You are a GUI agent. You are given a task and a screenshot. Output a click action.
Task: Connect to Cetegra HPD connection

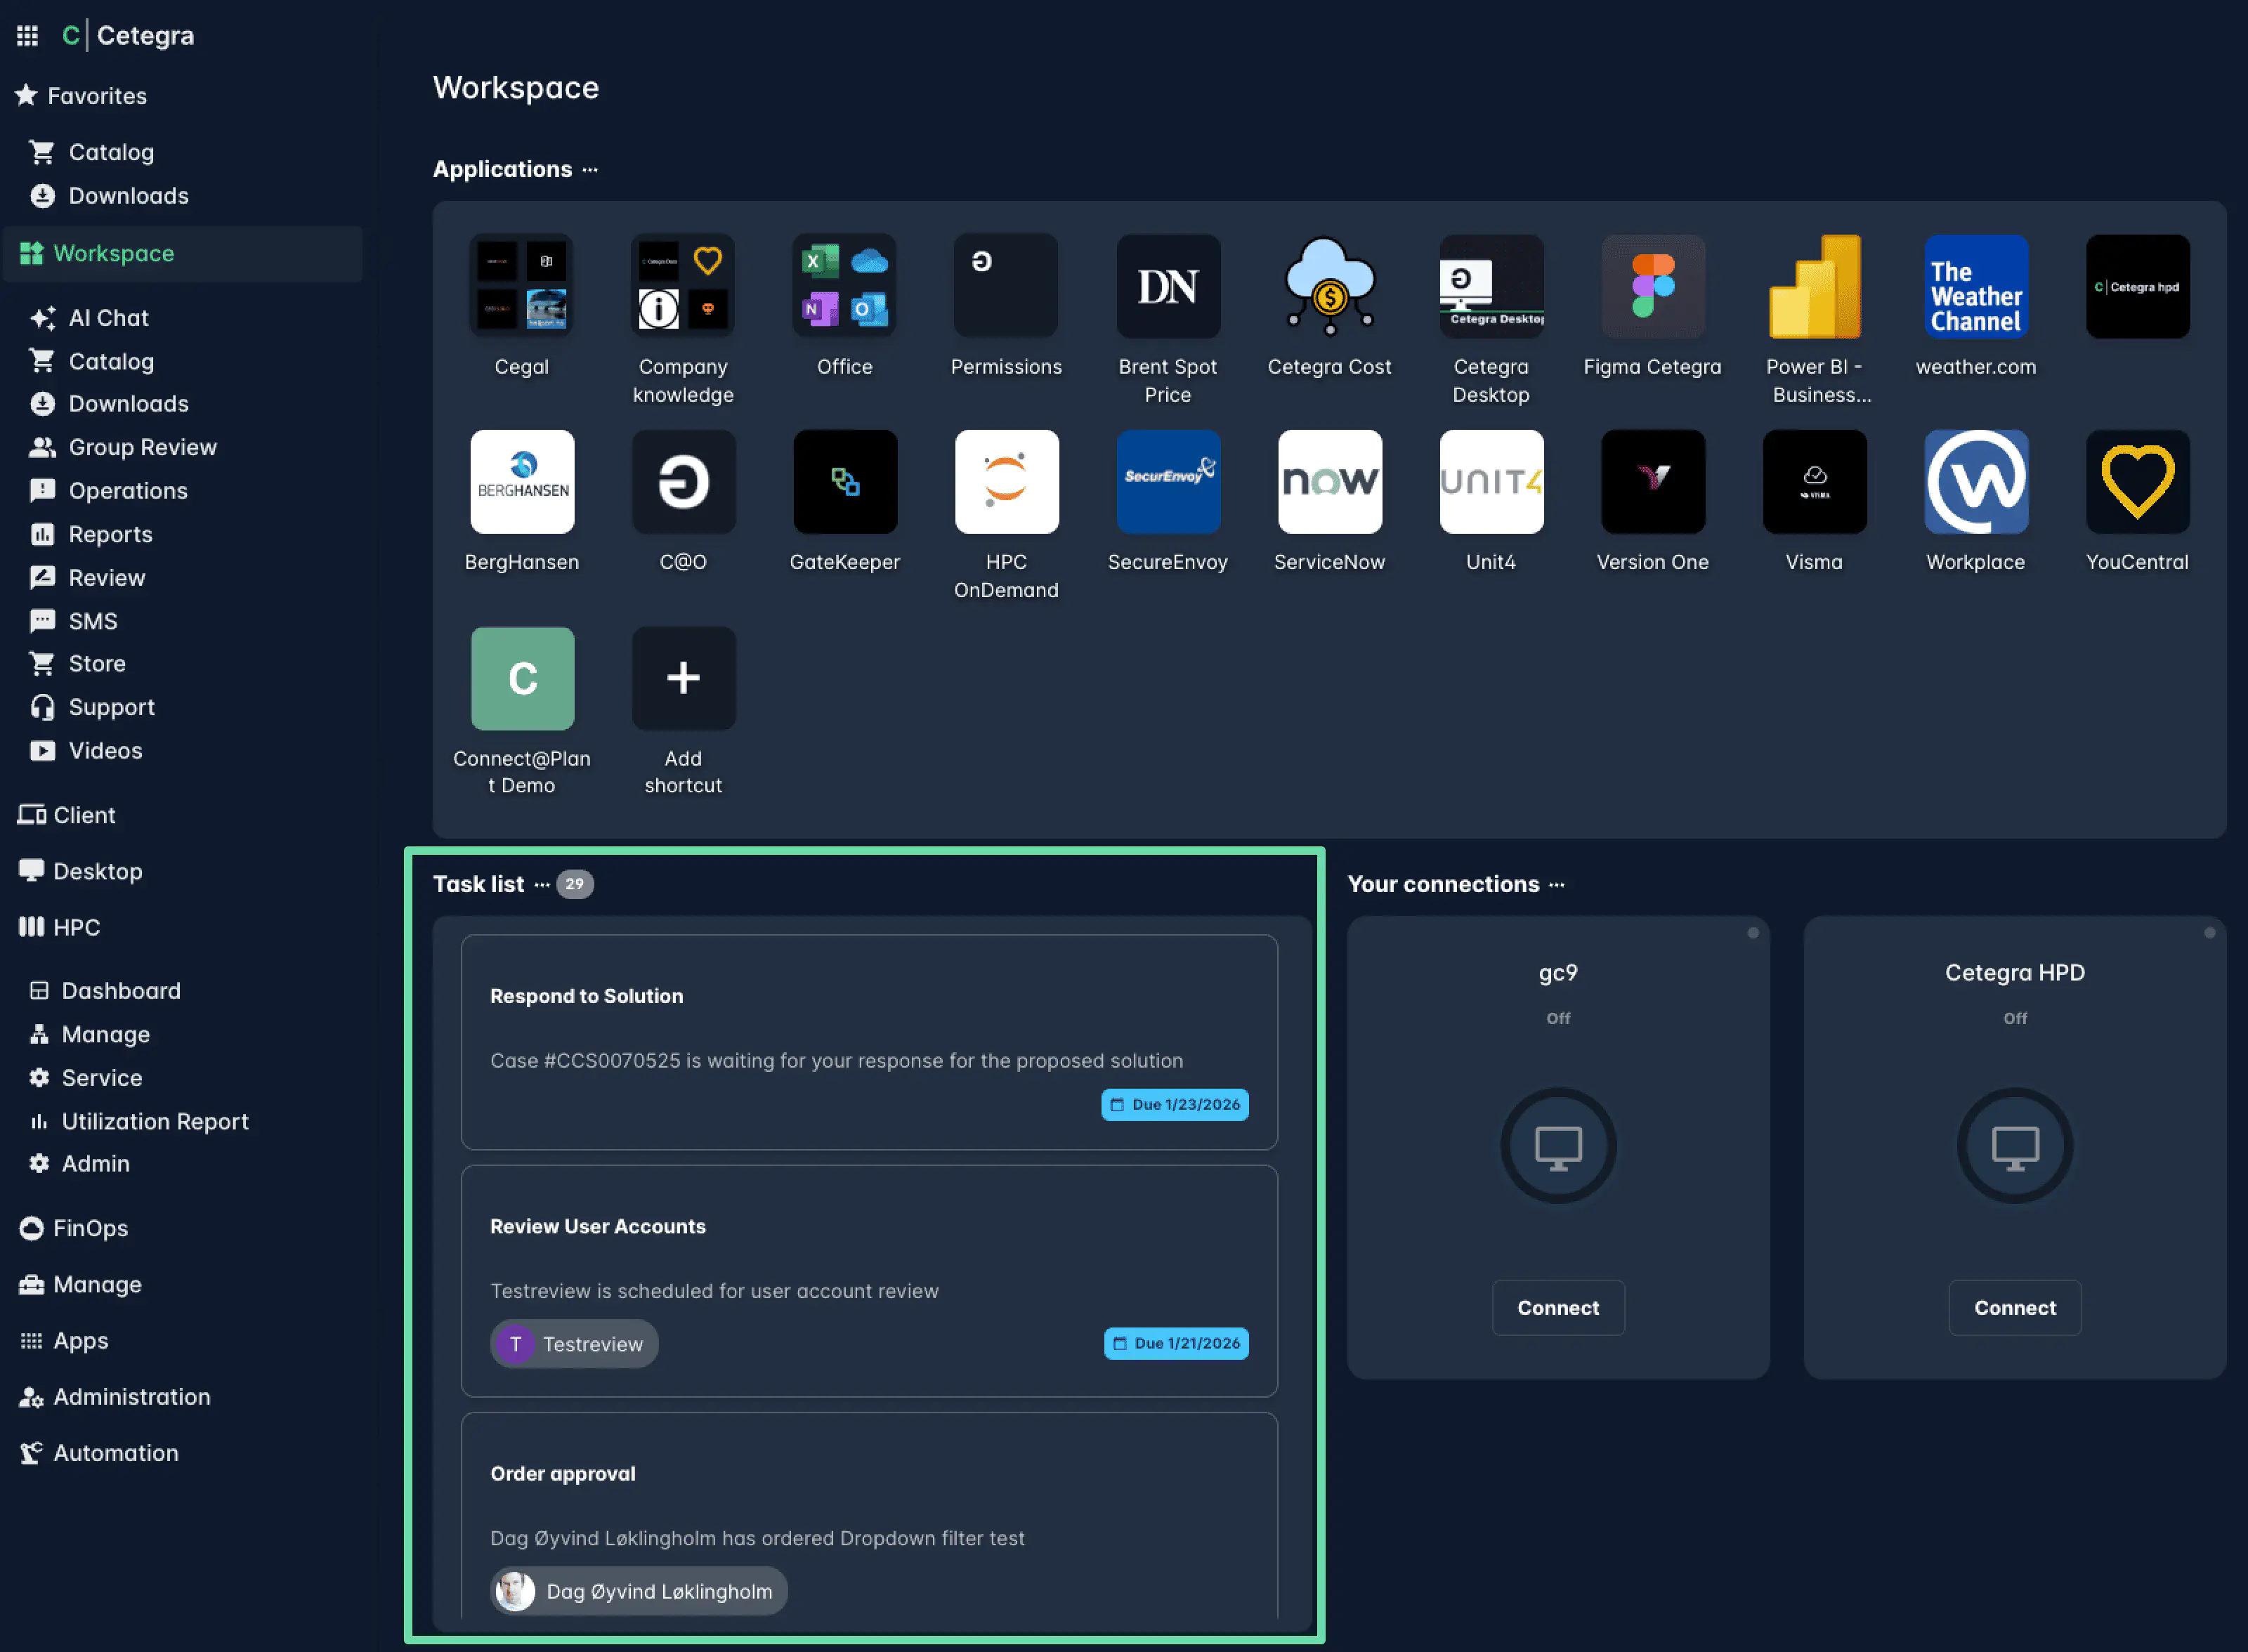(2014, 1307)
